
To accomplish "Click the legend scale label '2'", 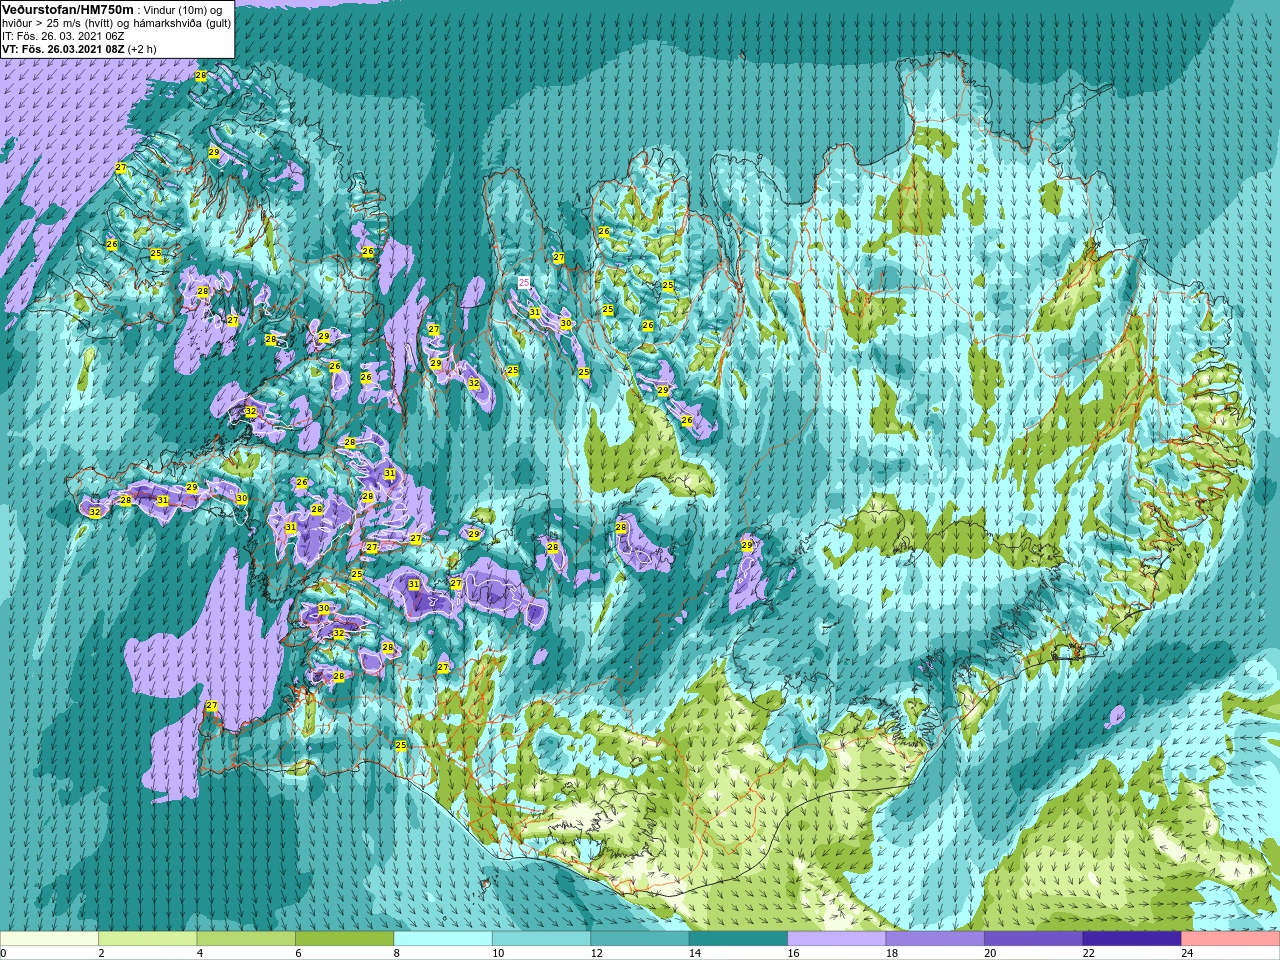I will coord(101,953).
